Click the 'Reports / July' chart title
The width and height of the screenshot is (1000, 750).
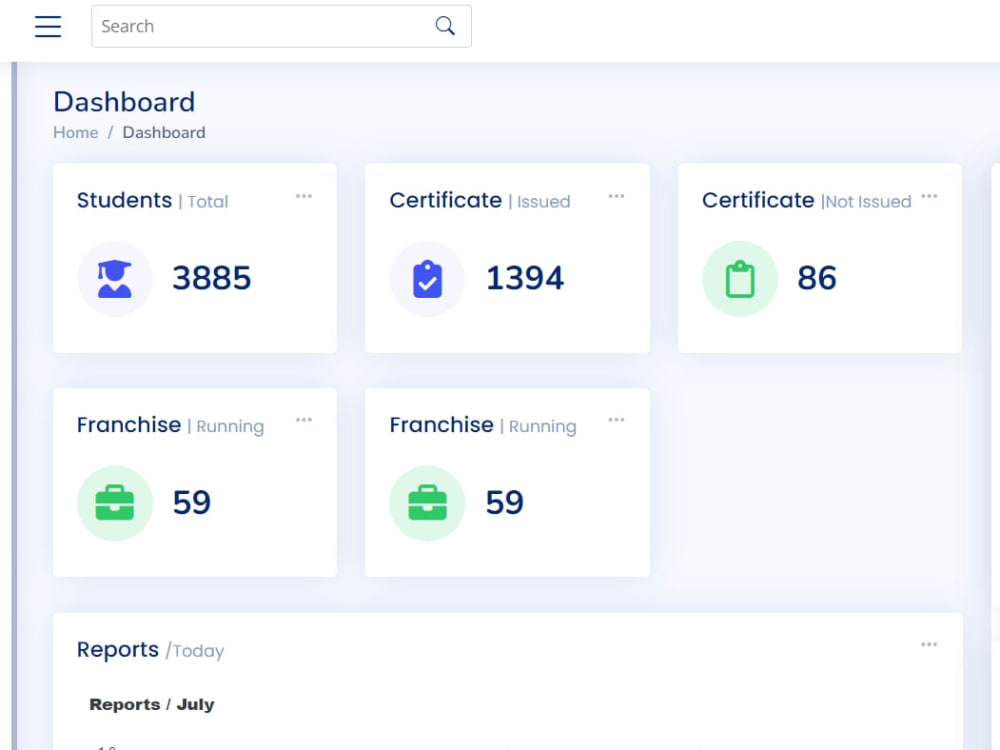click(x=152, y=705)
